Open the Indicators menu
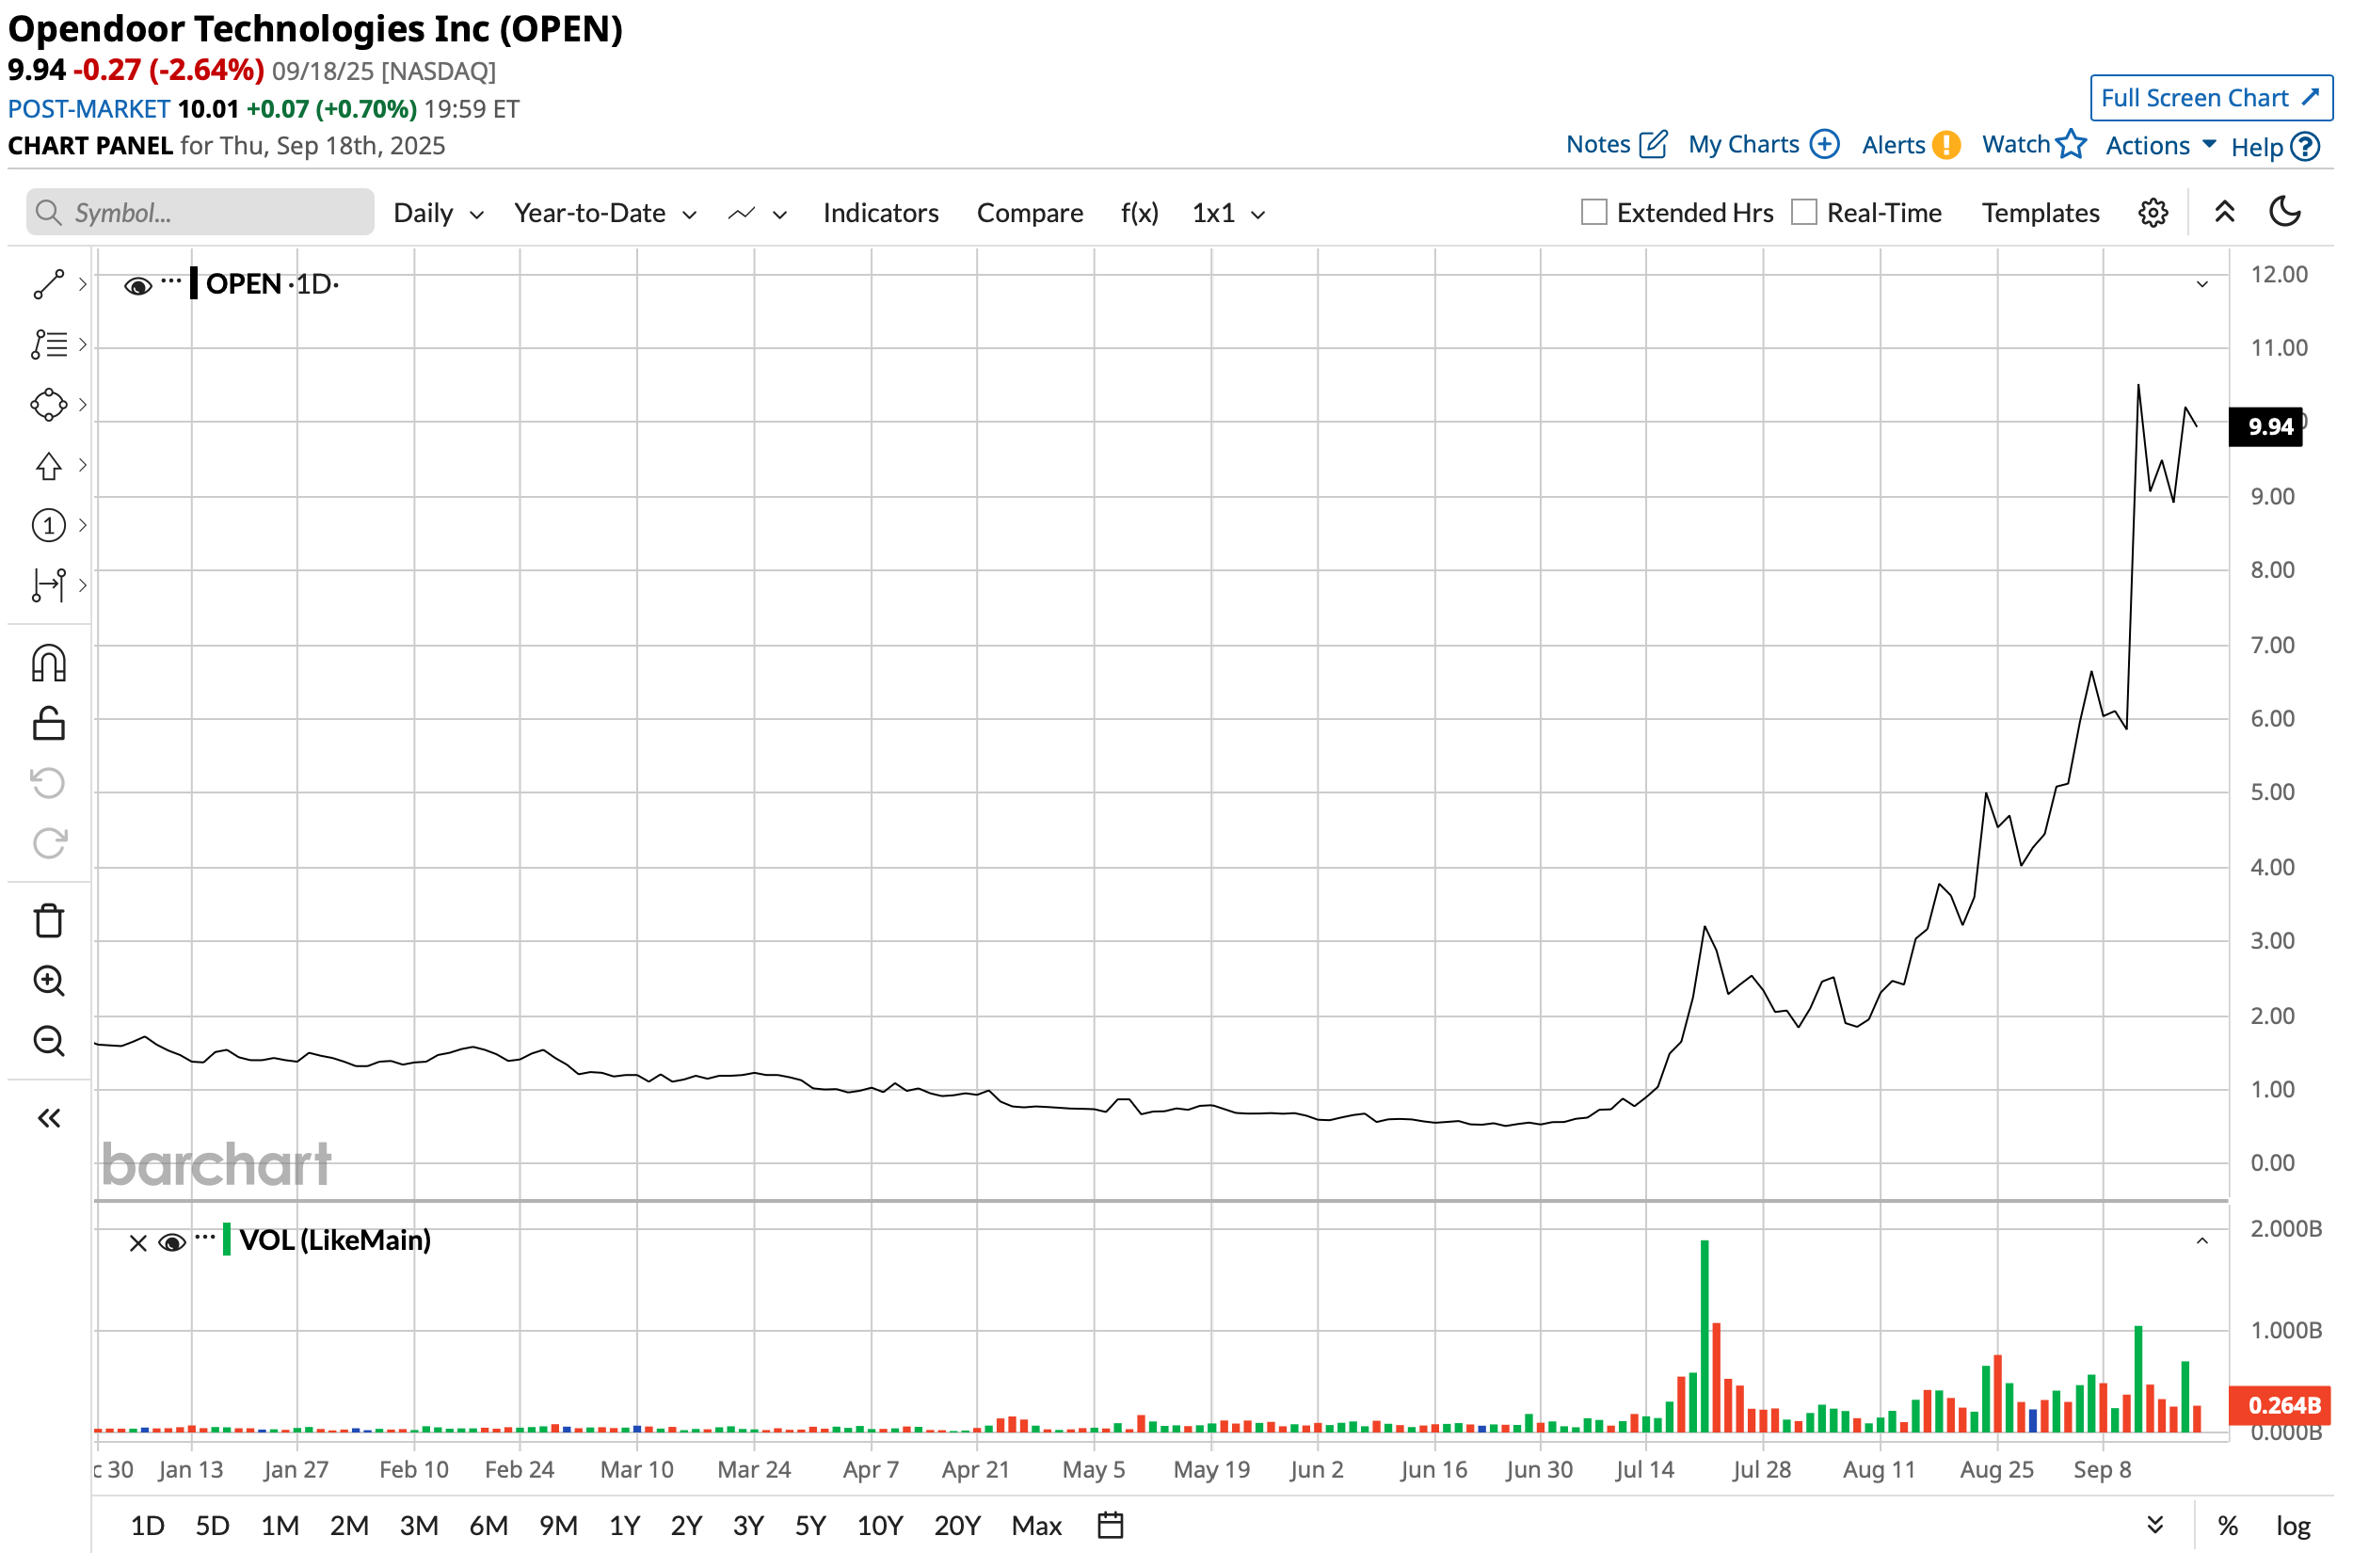 880,213
